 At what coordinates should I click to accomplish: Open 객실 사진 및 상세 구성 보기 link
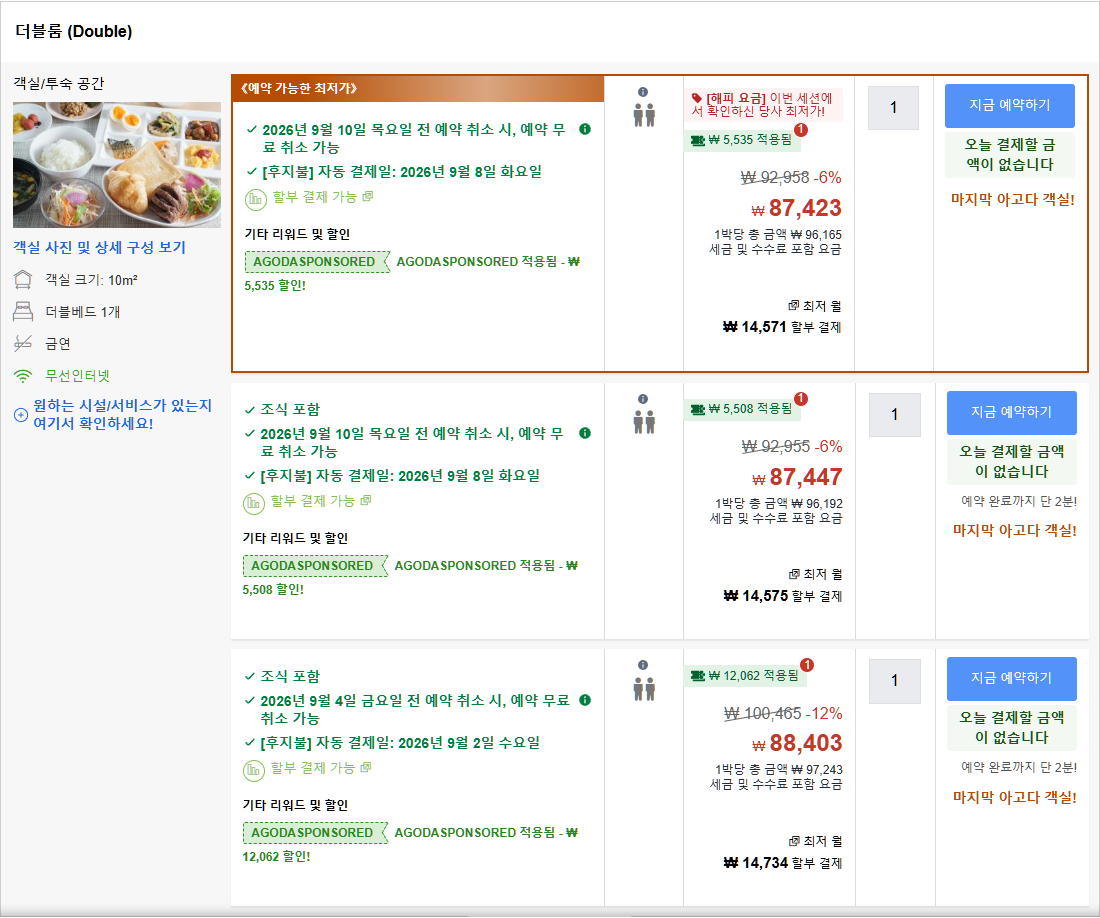pyautogui.click(x=99, y=248)
